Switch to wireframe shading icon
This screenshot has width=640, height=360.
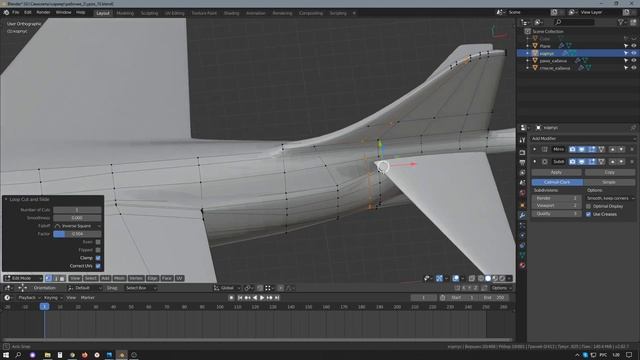click(x=481, y=278)
